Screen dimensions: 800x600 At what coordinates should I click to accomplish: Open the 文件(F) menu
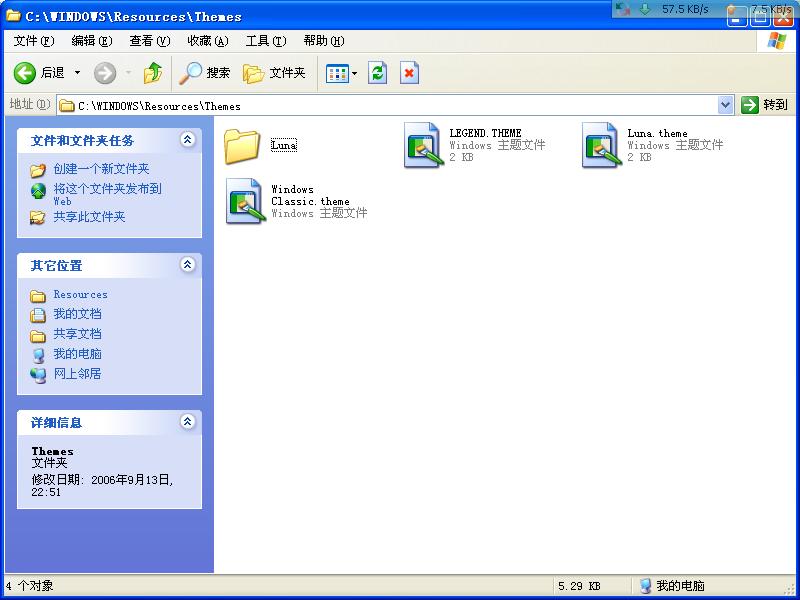tap(34, 41)
